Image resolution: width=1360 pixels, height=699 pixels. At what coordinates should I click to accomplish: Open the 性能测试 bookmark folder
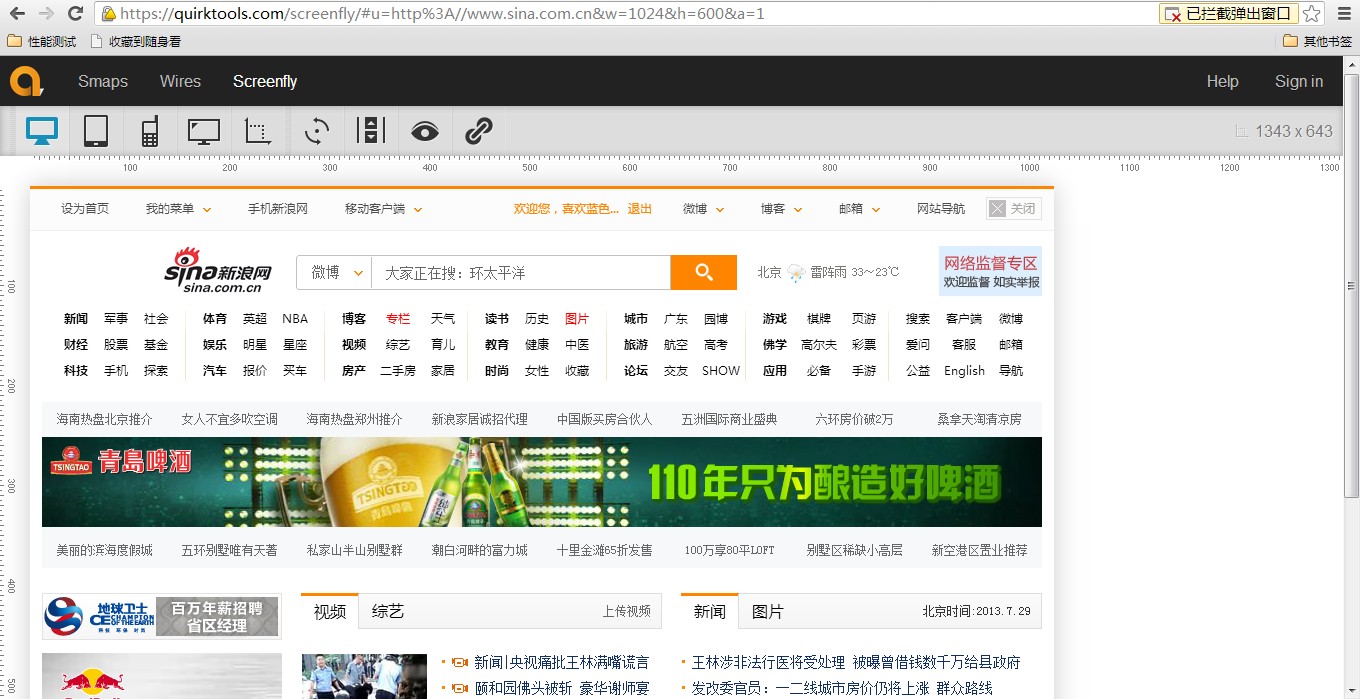click(x=42, y=41)
